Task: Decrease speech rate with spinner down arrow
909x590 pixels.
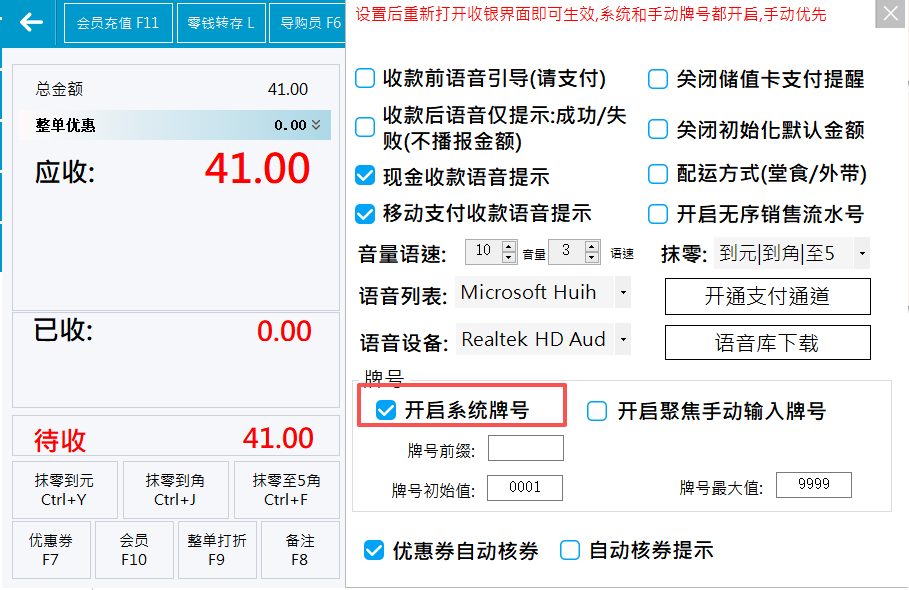Action: pos(592,257)
